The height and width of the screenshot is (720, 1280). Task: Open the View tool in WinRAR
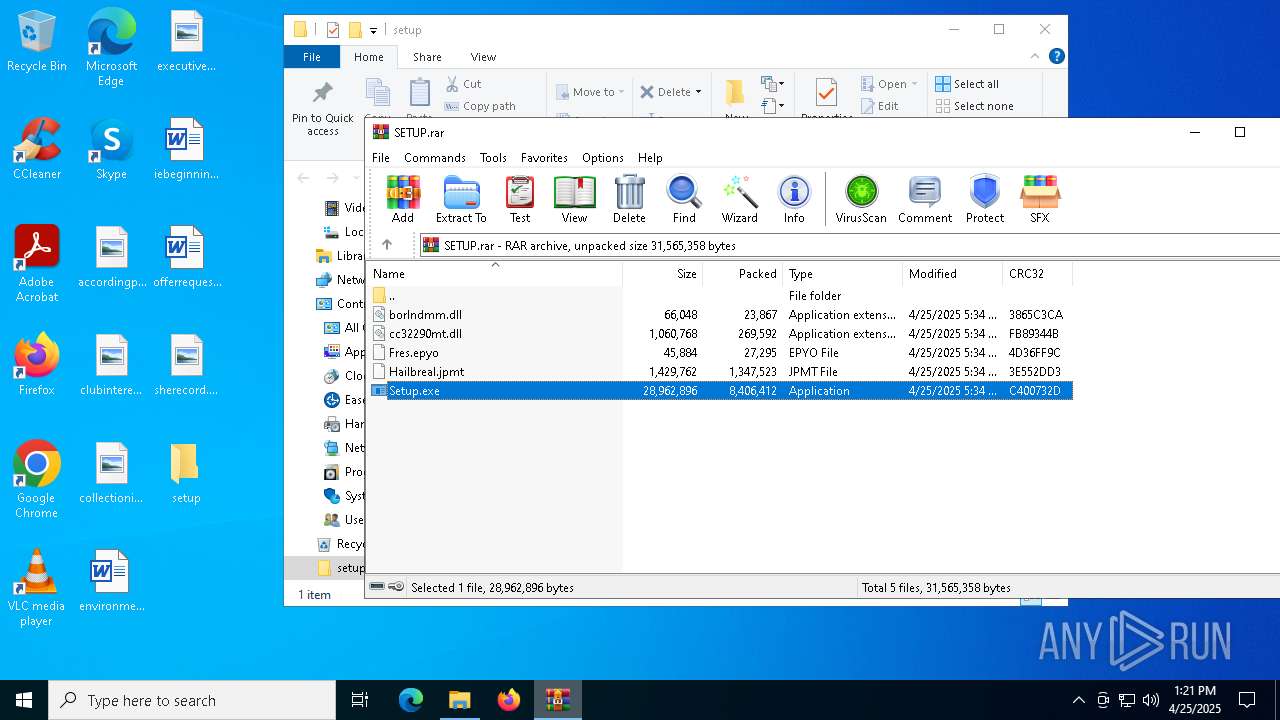point(574,199)
